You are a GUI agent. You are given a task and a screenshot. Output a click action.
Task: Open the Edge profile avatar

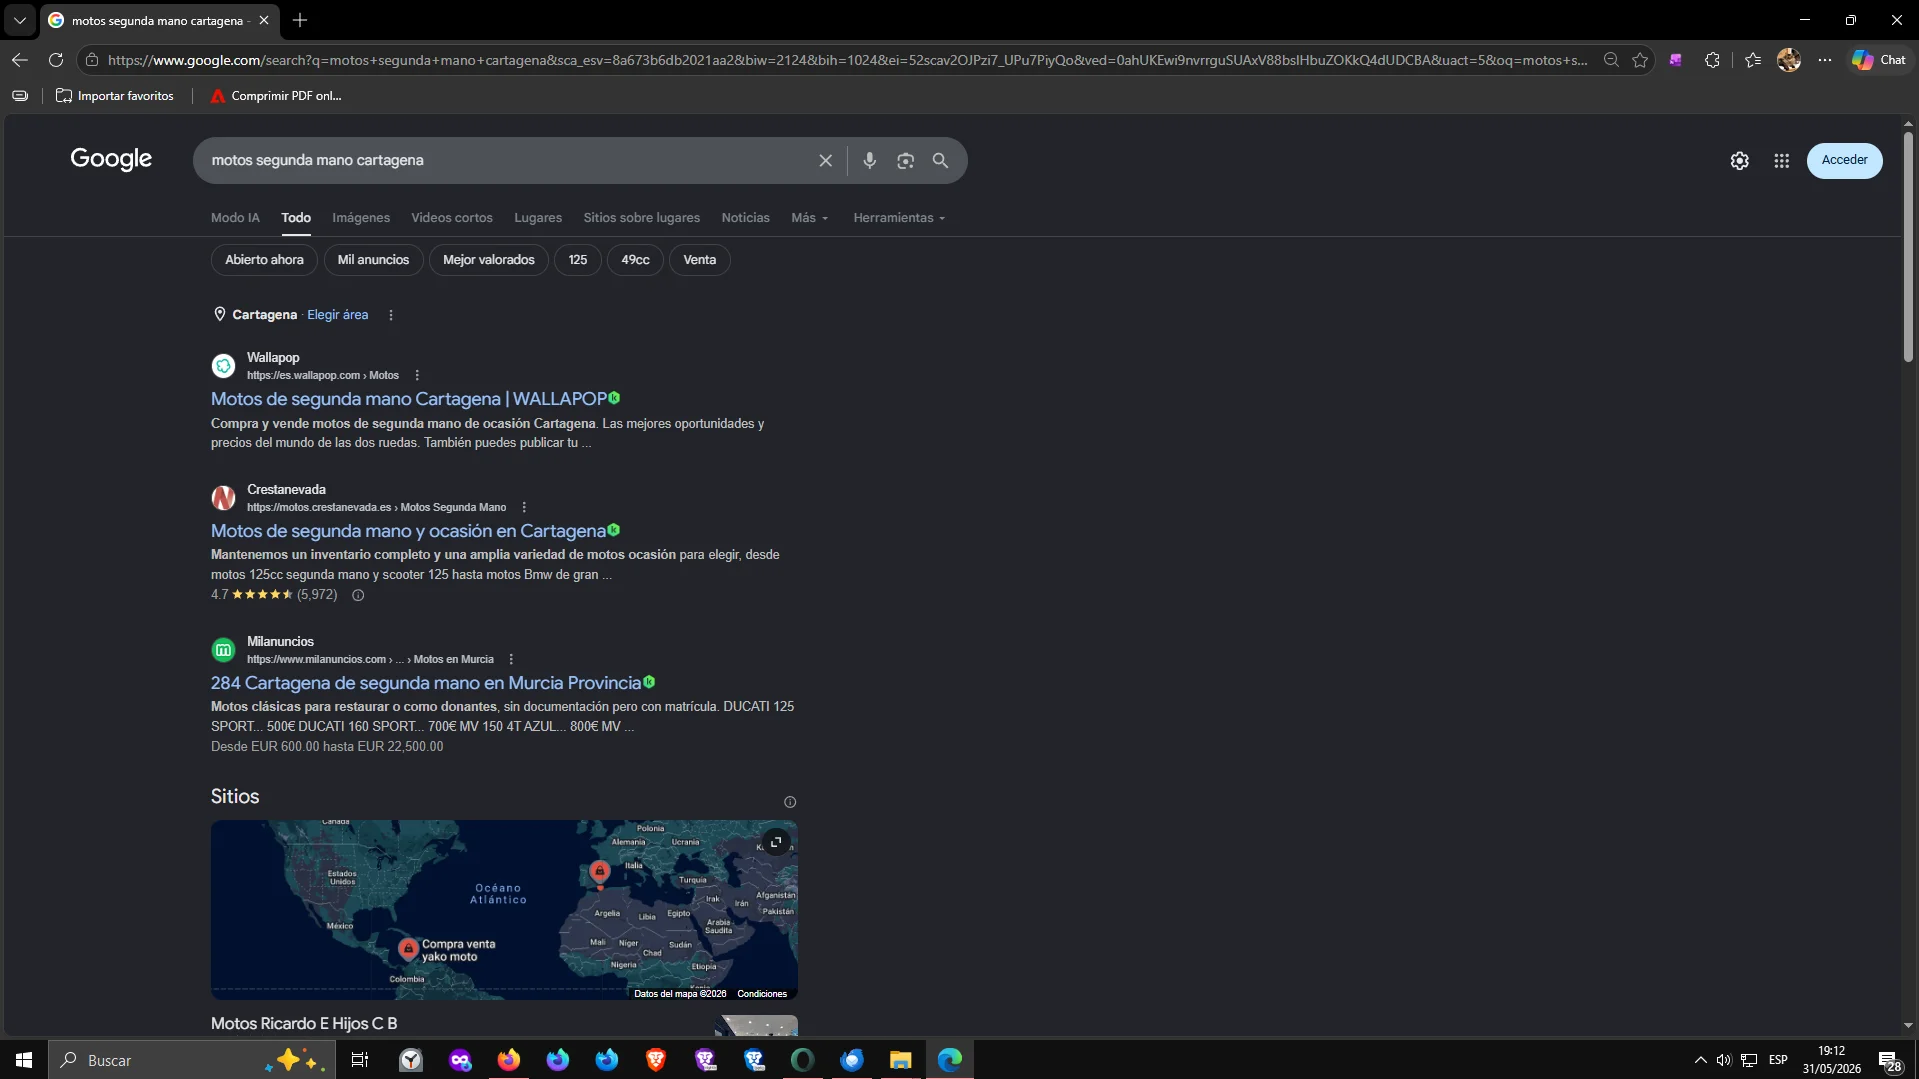point(1789,60)
